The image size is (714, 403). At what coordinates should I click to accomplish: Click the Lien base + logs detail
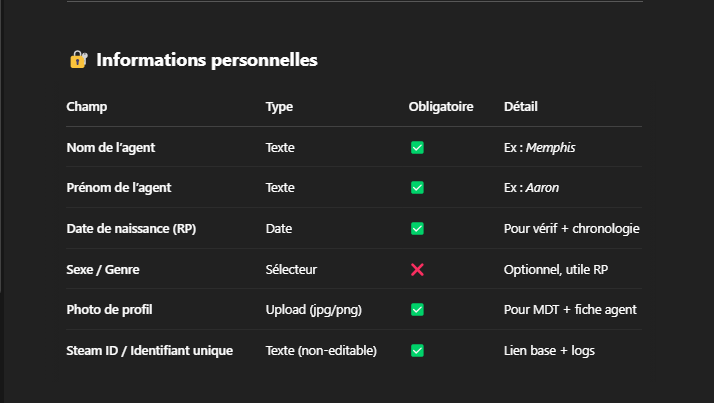click(551, 350)
